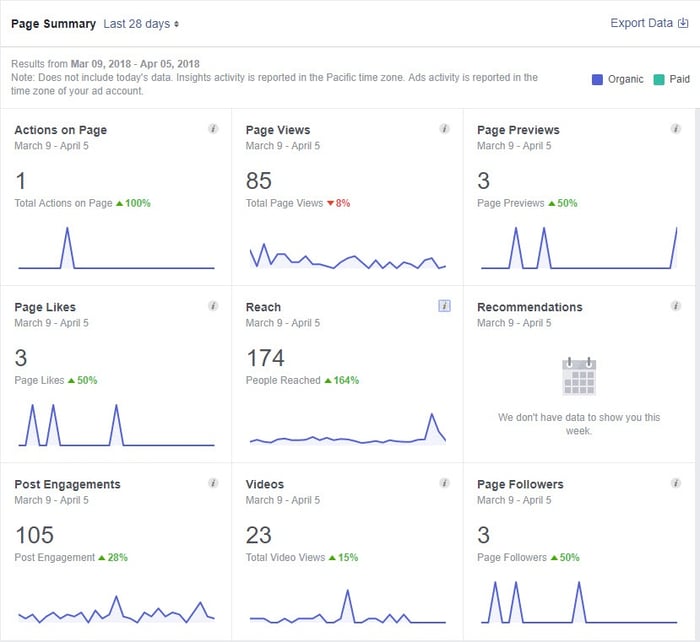Click the Page Previews sparkline chart
Image resolution: width=700 pixels, height=642 pixels.
pyautogui.click(x=579, y=248)
